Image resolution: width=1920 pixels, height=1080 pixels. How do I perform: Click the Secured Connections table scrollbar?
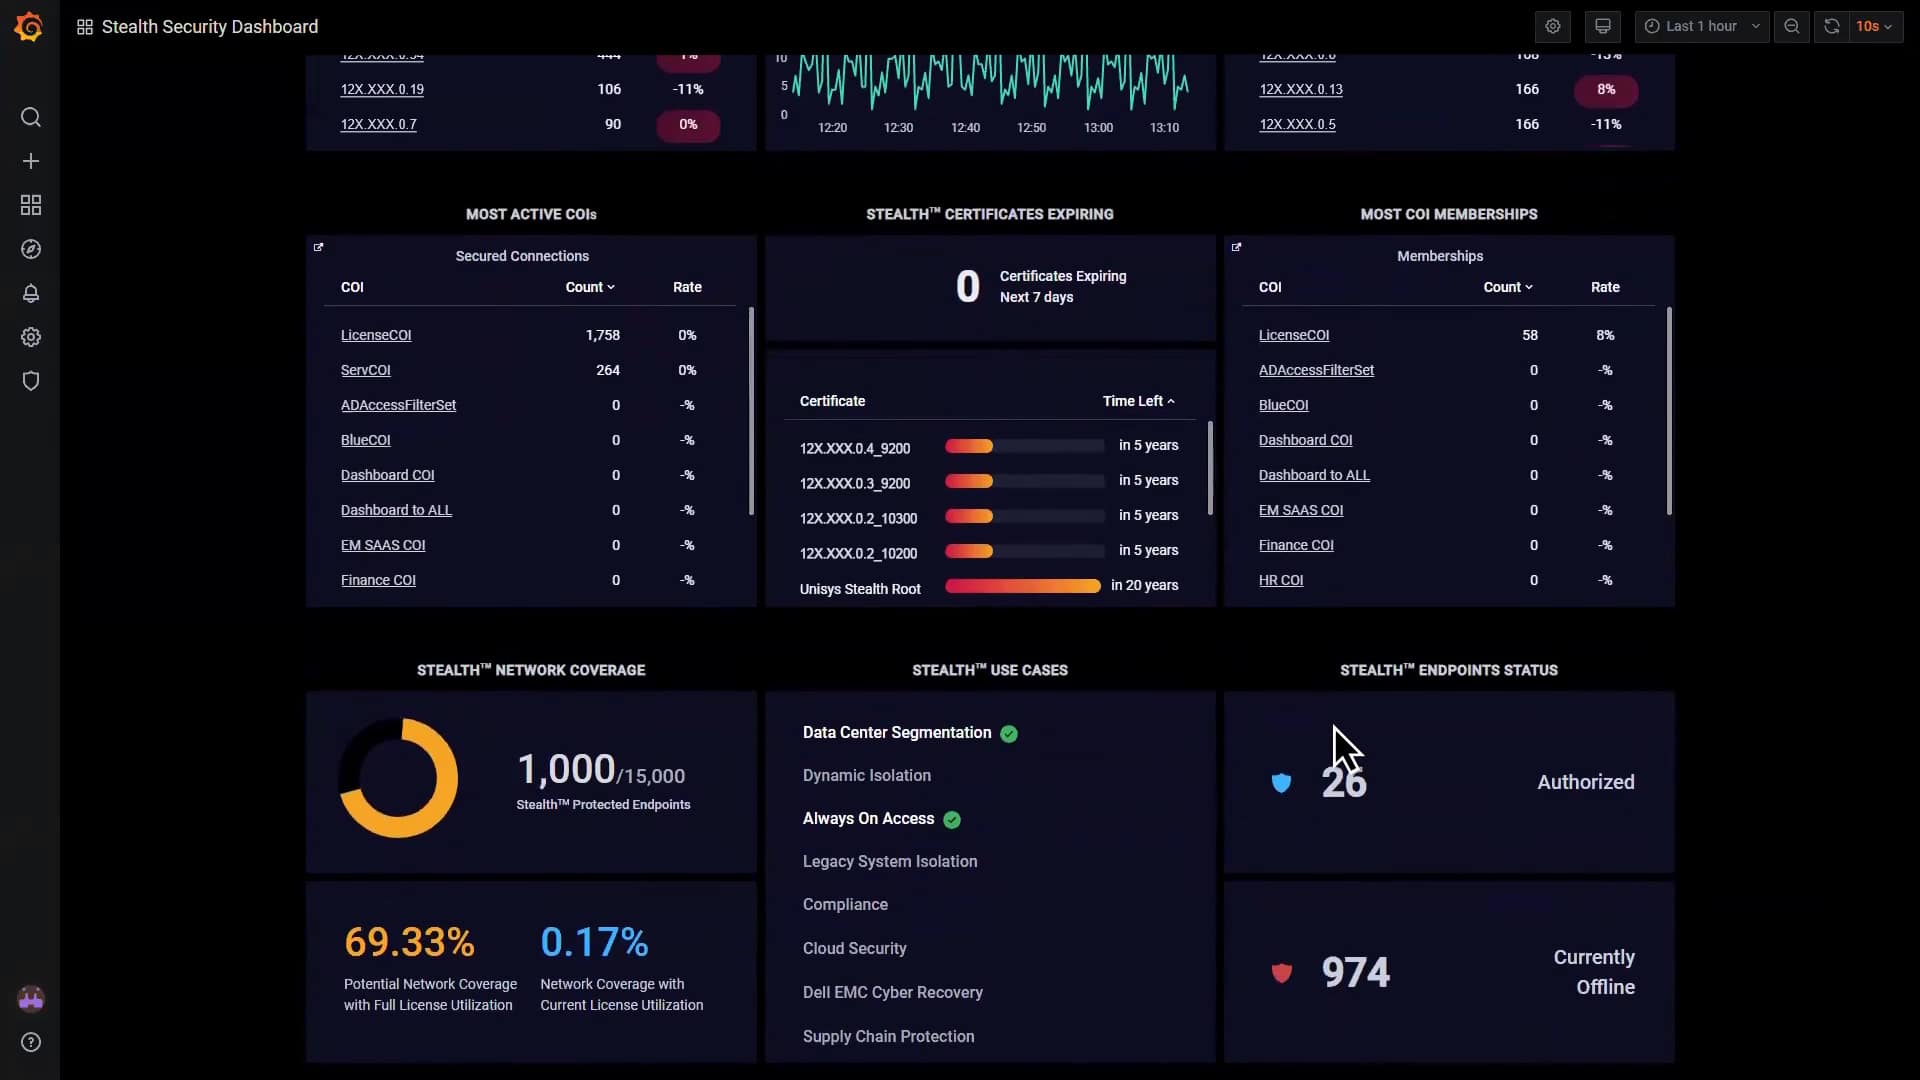(751, 412)
